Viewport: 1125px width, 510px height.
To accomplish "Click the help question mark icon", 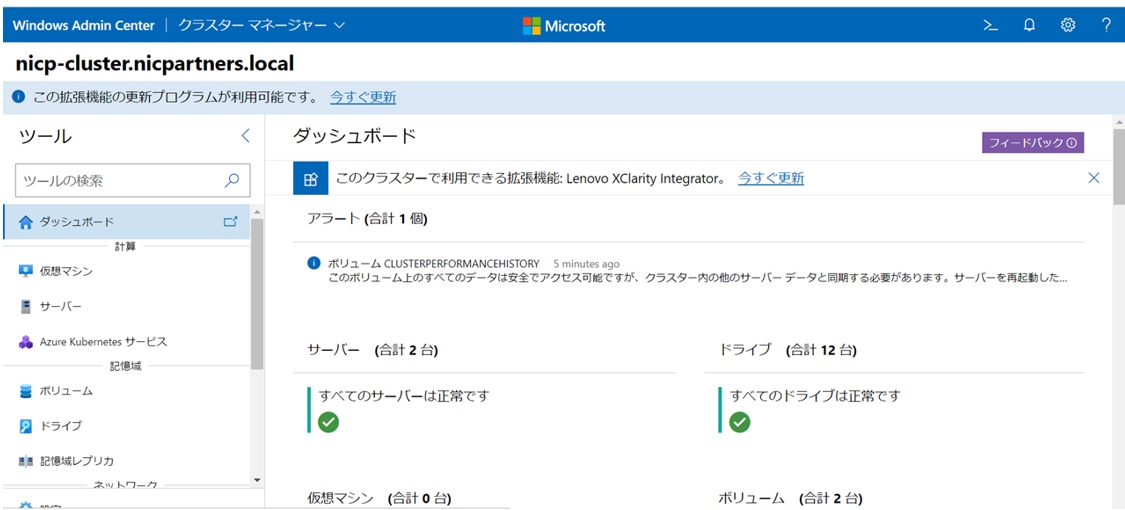I will [x=1106, y=25].
